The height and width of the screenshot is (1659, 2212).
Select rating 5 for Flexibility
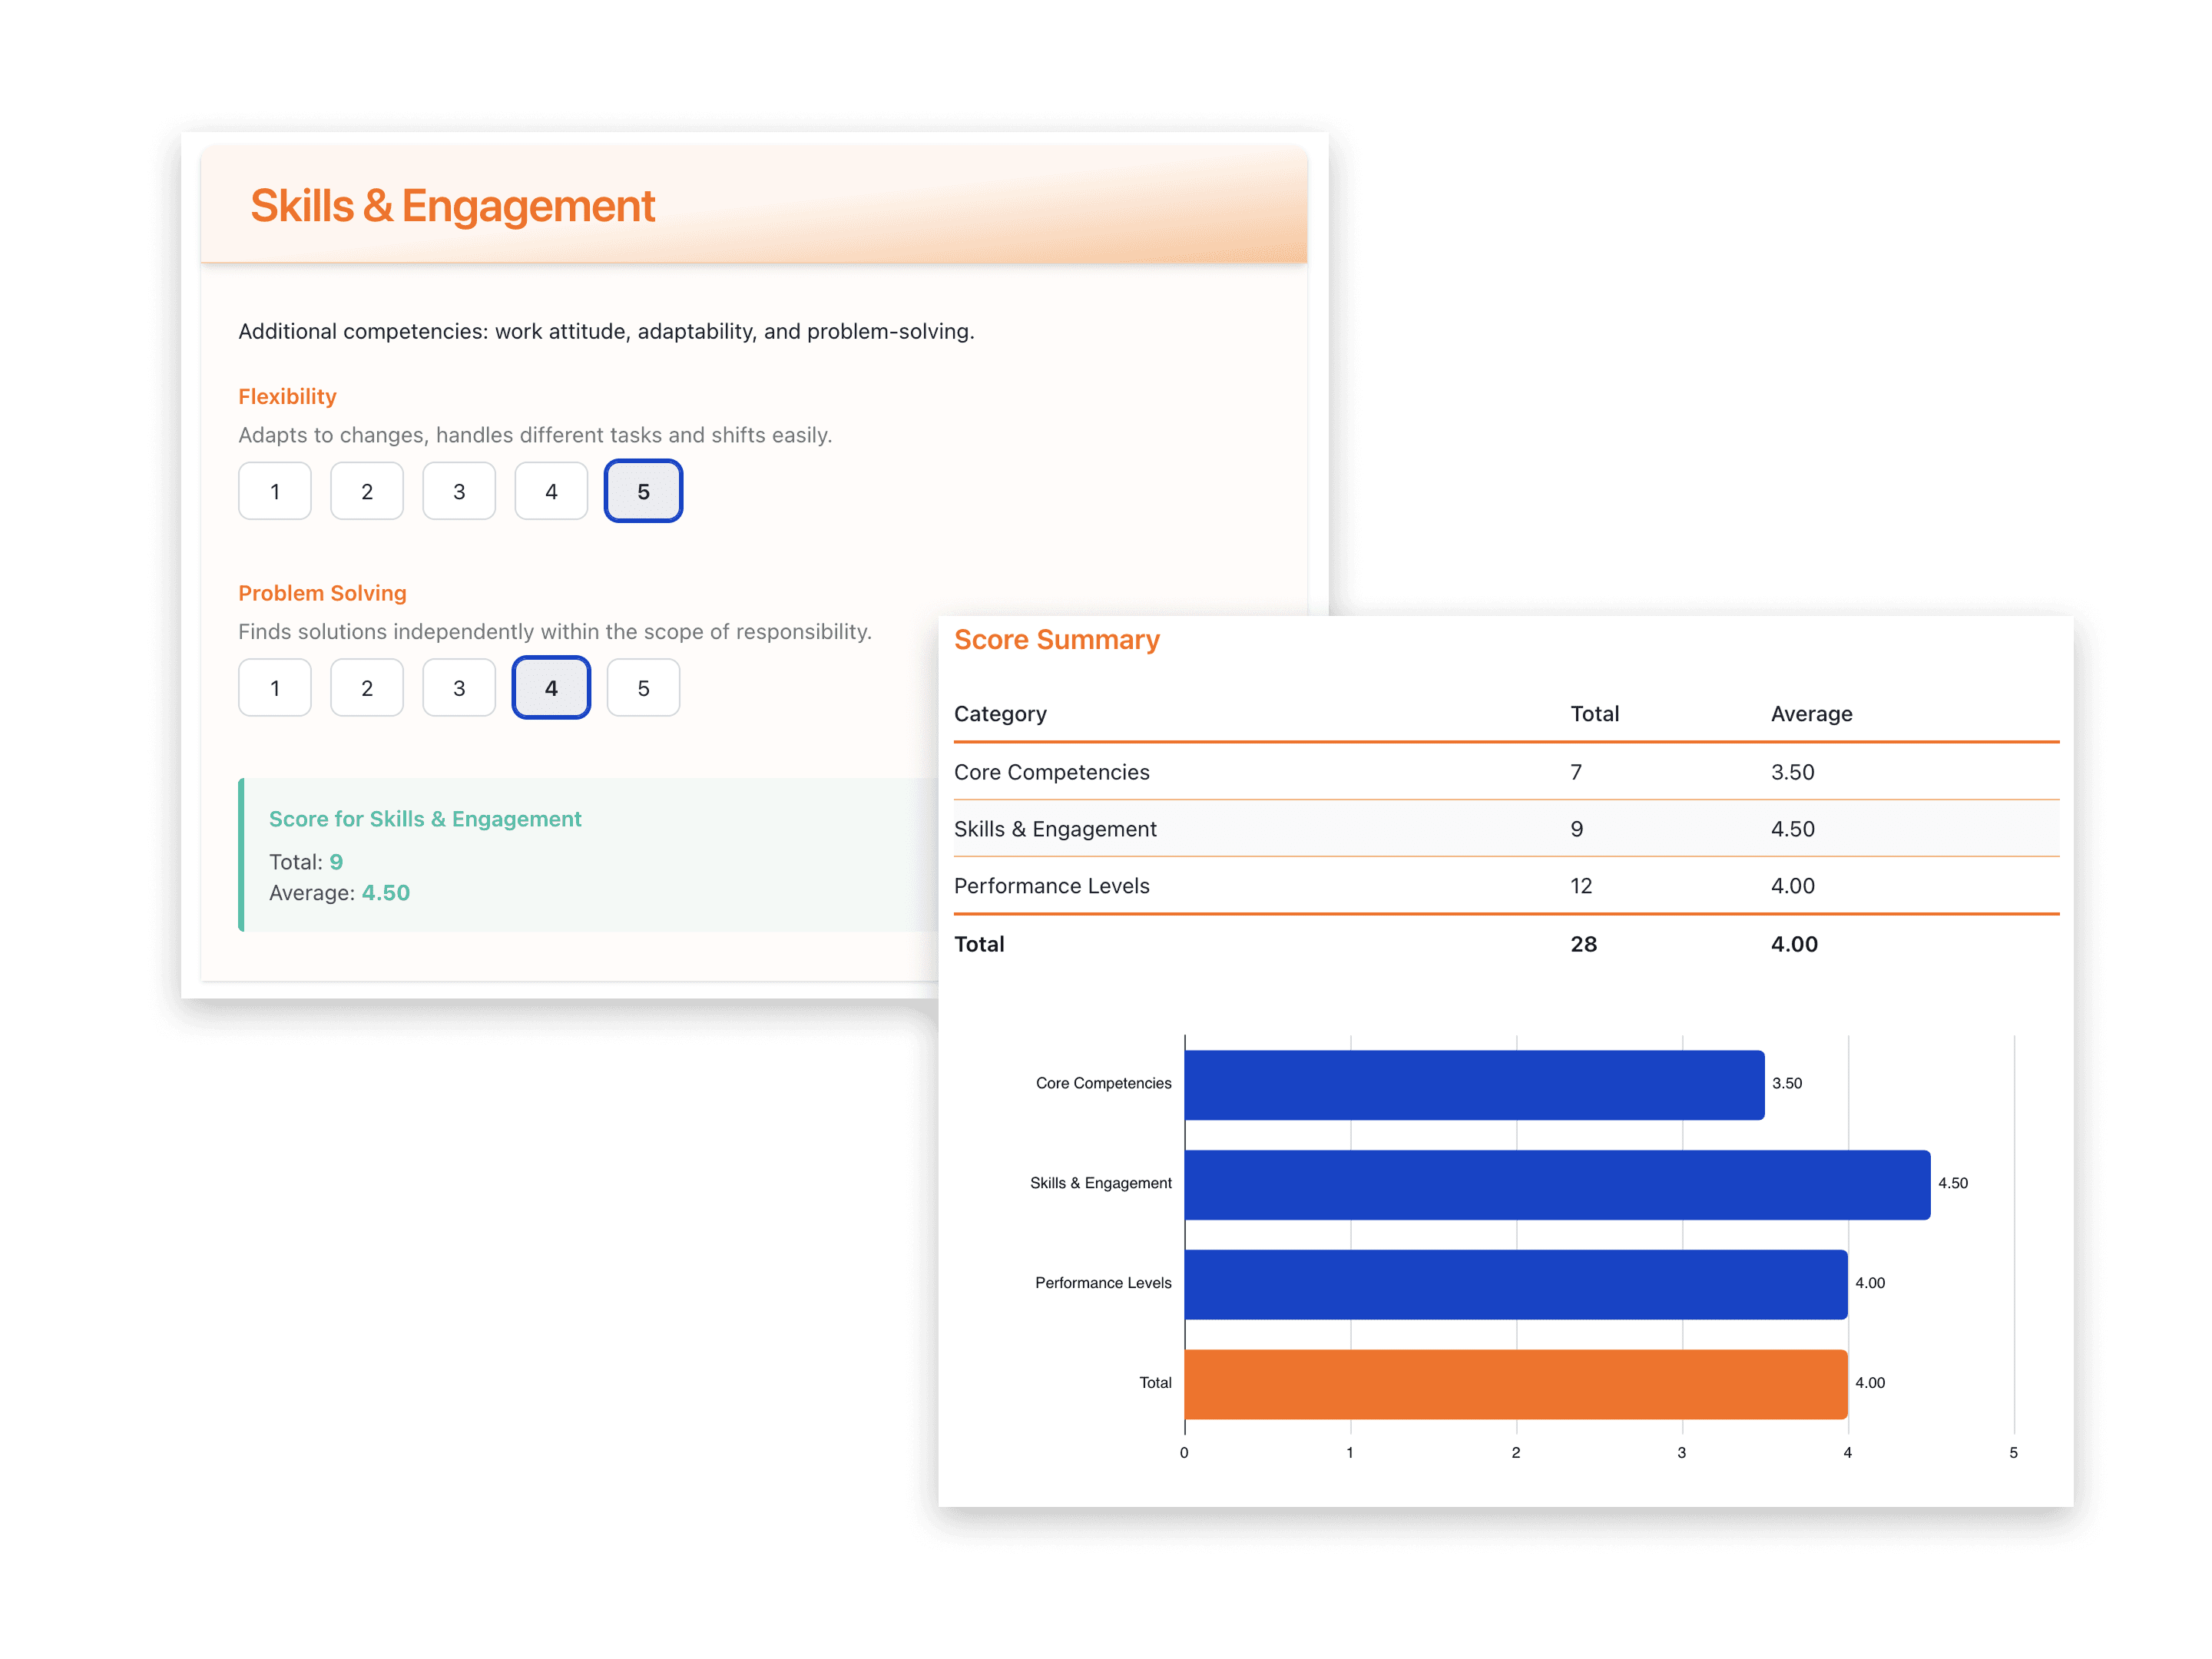point(643,491)
